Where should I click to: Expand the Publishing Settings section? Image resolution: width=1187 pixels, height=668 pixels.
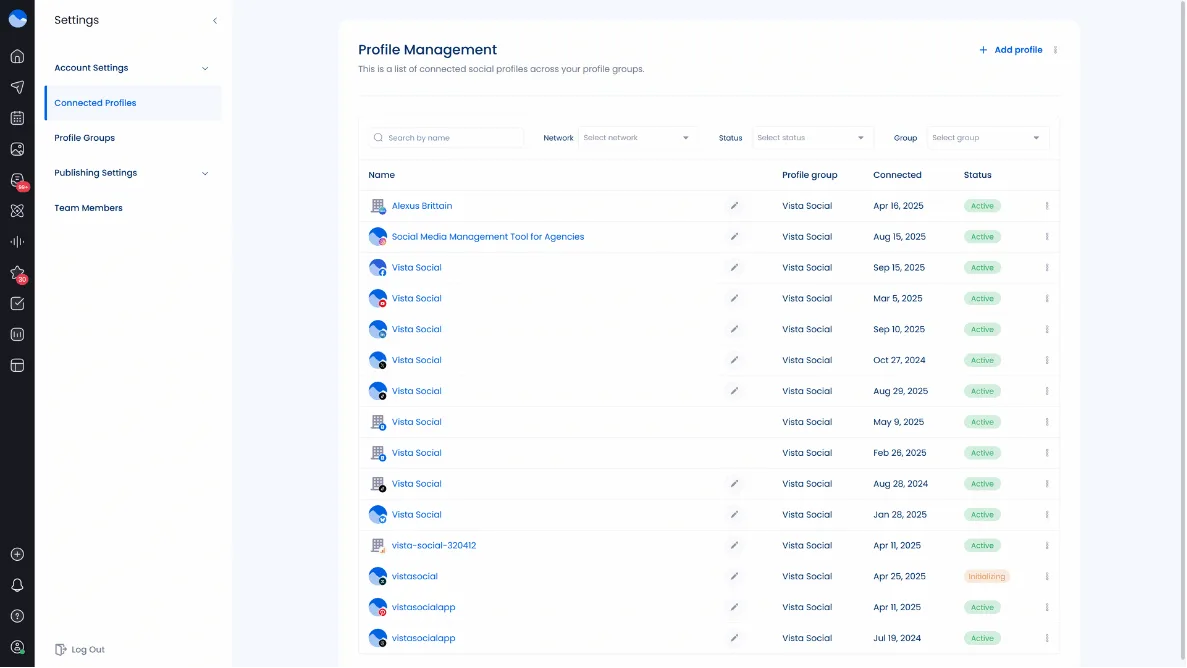point(205,172)
